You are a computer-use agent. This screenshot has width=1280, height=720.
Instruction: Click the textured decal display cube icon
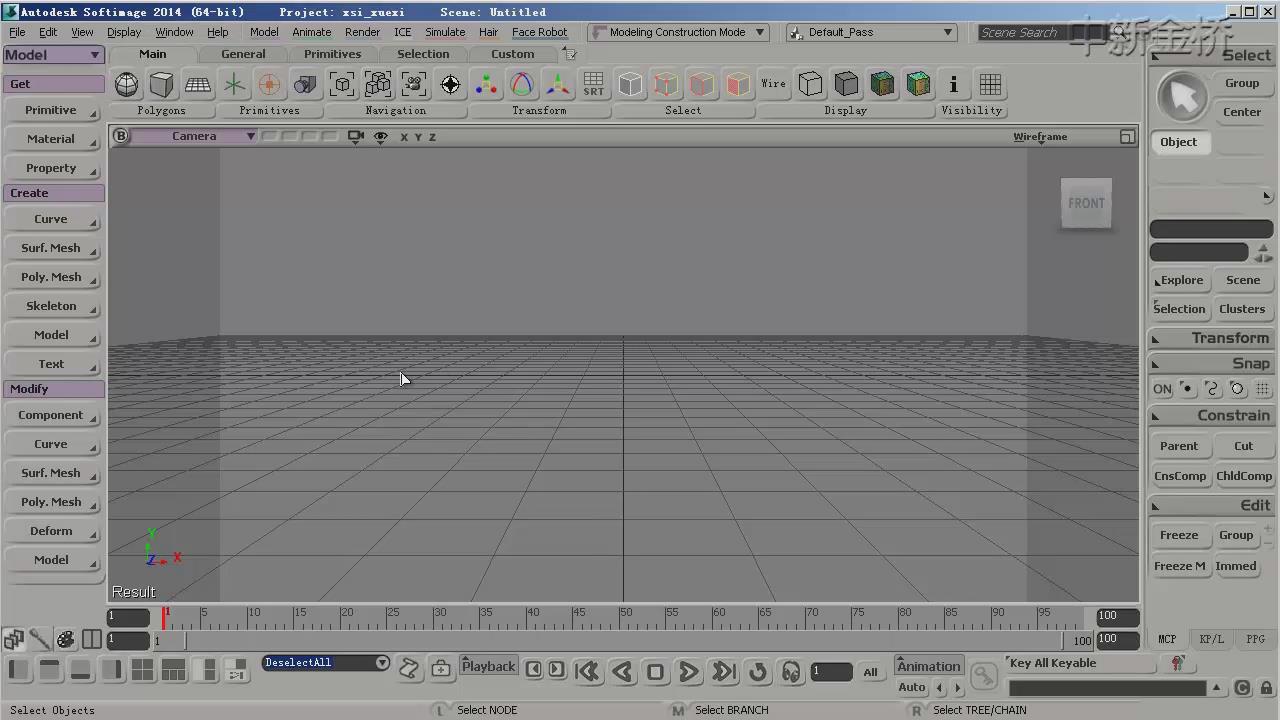pos(918,84)
